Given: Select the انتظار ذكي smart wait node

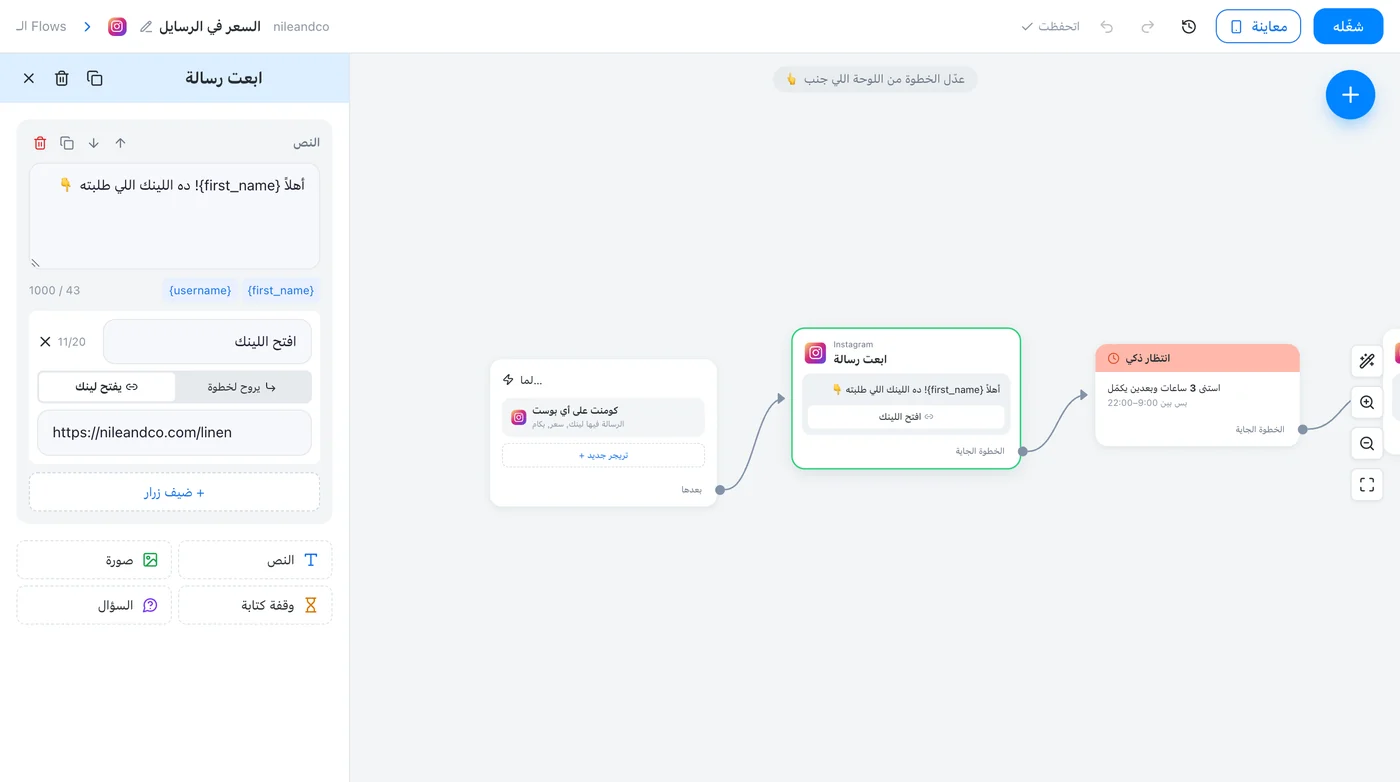Looking at the screenshot, I should tap(1197, 395).
